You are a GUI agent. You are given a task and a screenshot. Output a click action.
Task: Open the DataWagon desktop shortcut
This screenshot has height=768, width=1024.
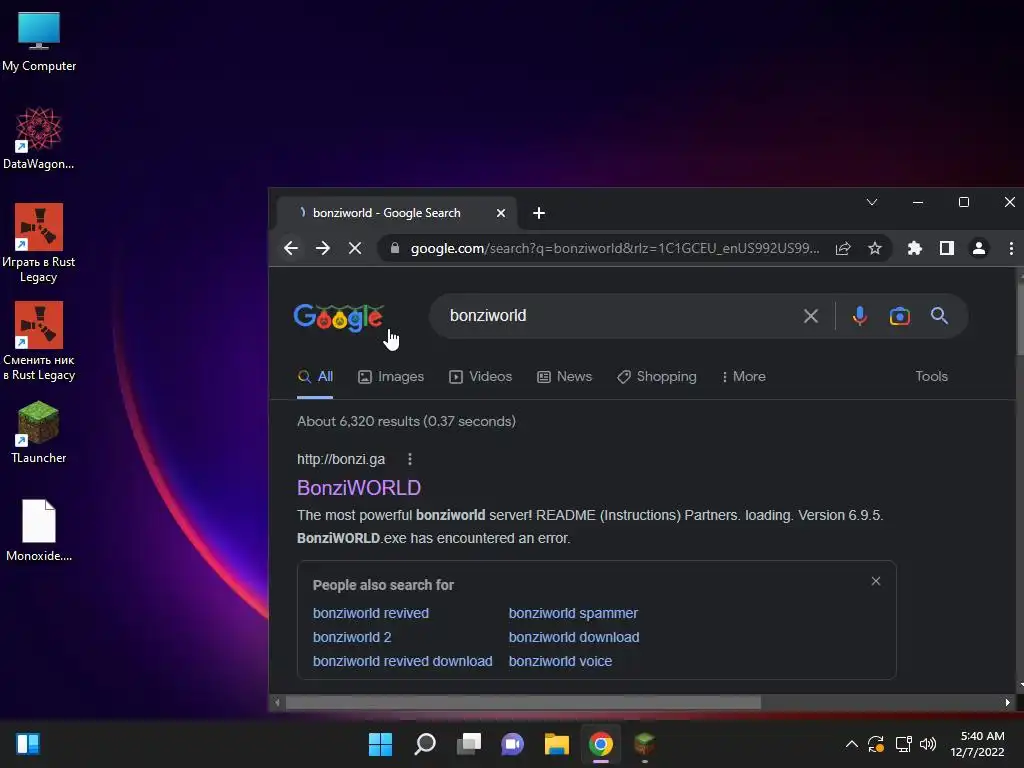click(39, 138)
